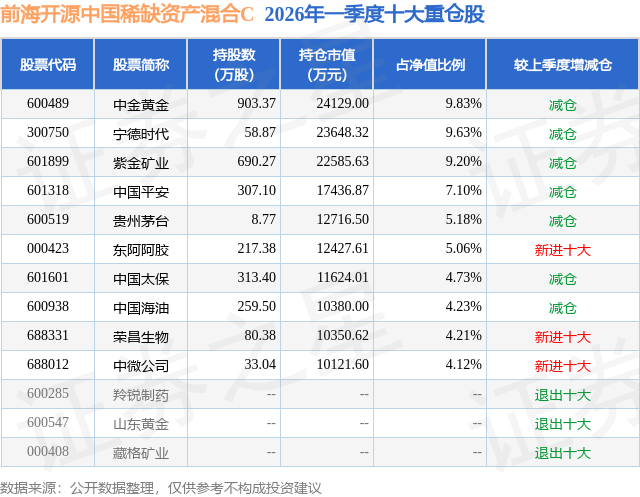Select the 股票代码 column header

click(x=48, y=64)
